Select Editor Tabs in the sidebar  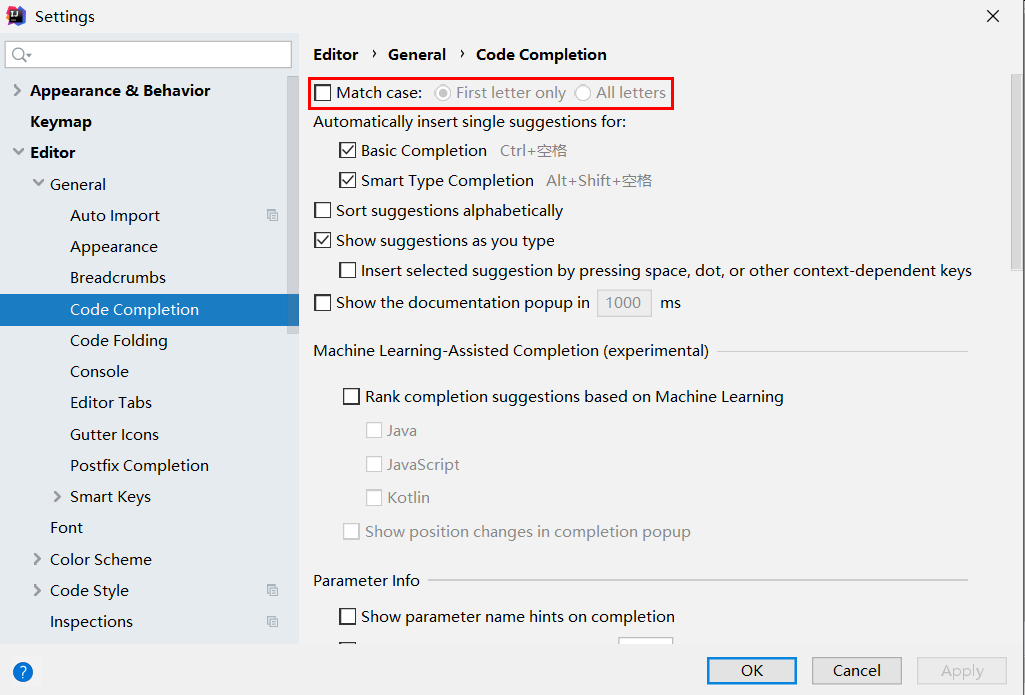(x=111, y=403)
